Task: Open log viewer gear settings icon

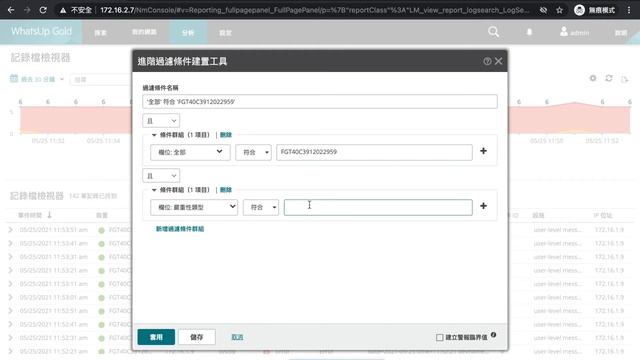Action: click(x=593, y=78)
